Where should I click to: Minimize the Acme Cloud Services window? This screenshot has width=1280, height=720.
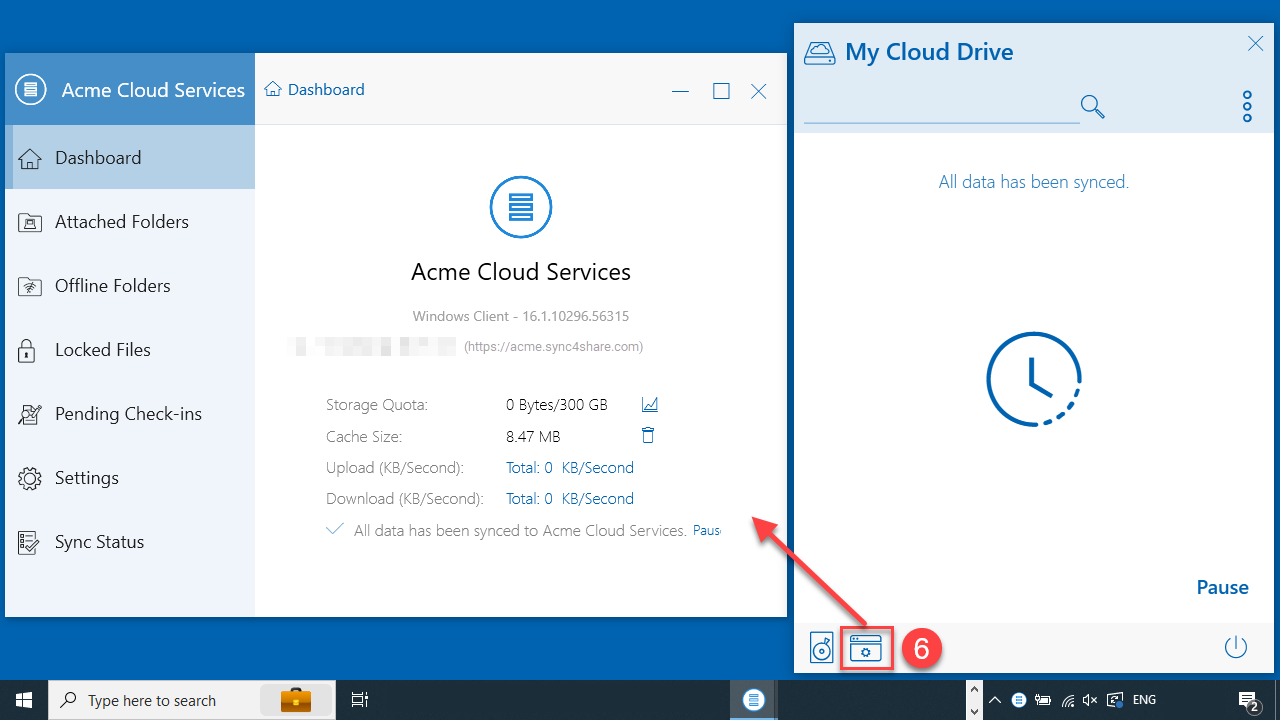(681, 91)
